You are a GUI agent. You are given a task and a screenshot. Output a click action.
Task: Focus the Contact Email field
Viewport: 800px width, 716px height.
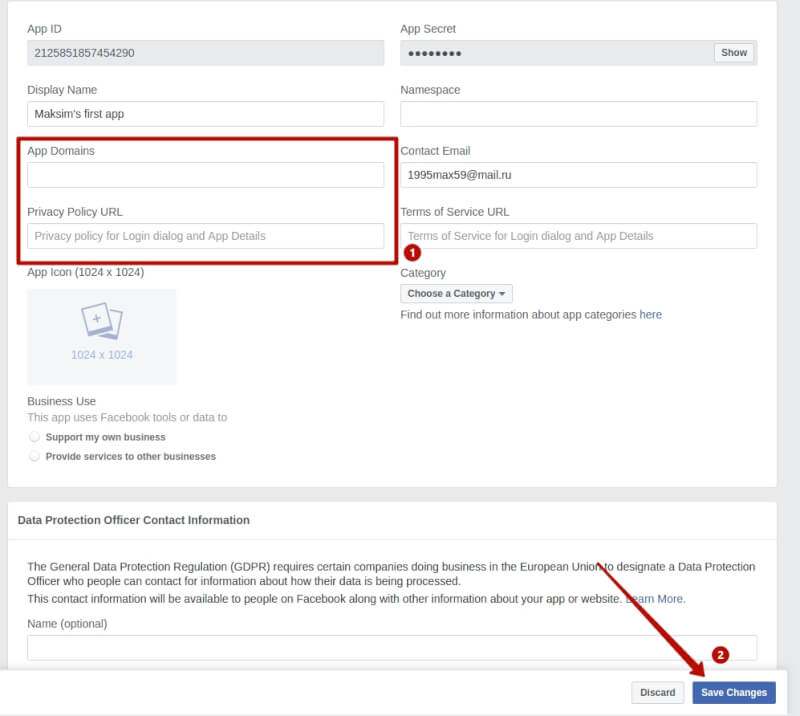[x=578, y=174]
